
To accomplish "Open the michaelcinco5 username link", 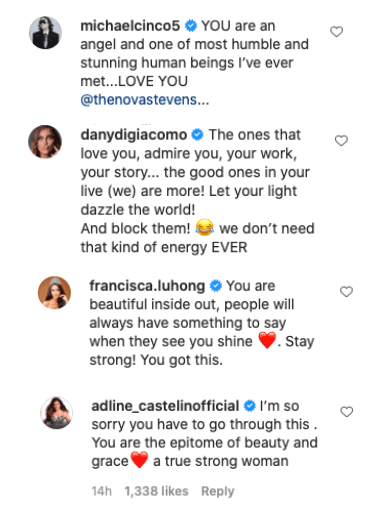I will coord(130,26).
